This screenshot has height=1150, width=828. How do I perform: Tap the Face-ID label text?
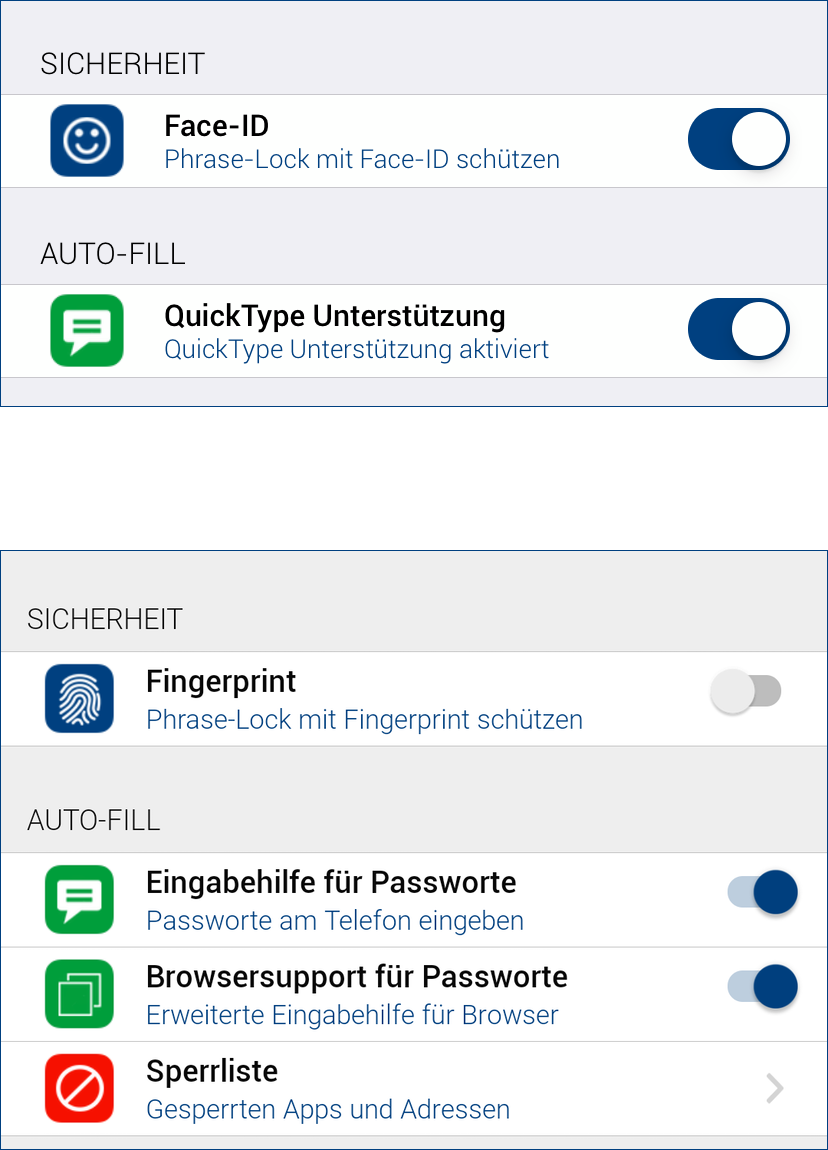coord(216,126)
